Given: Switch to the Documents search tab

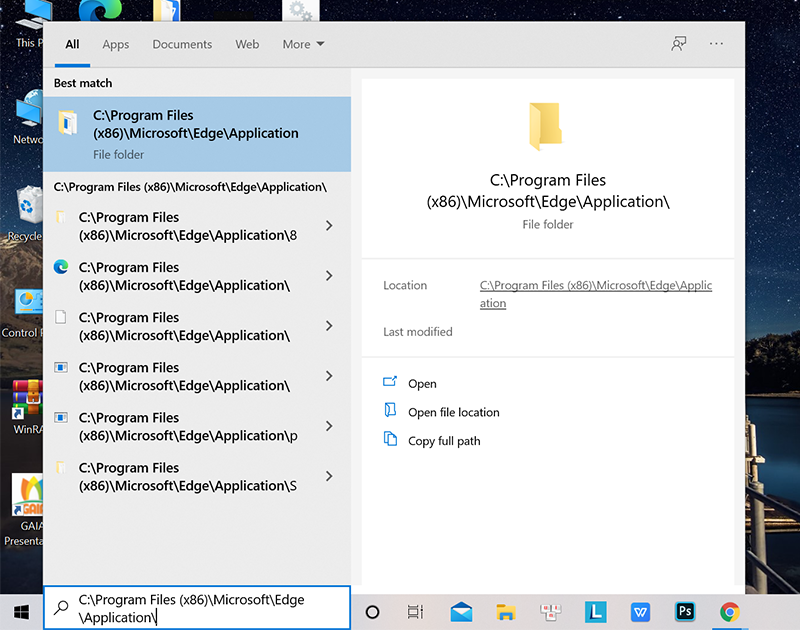Looking at the screenshot, I should [x=182, y=44].
